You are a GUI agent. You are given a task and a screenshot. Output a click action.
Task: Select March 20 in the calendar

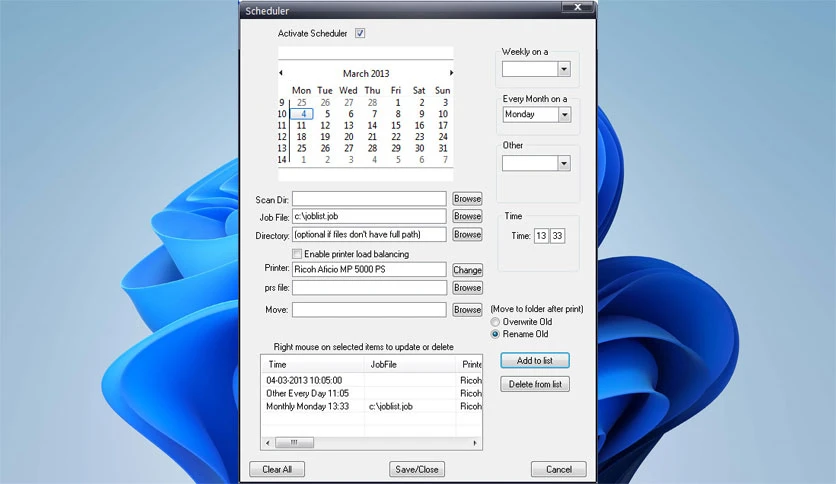point(349,137)
